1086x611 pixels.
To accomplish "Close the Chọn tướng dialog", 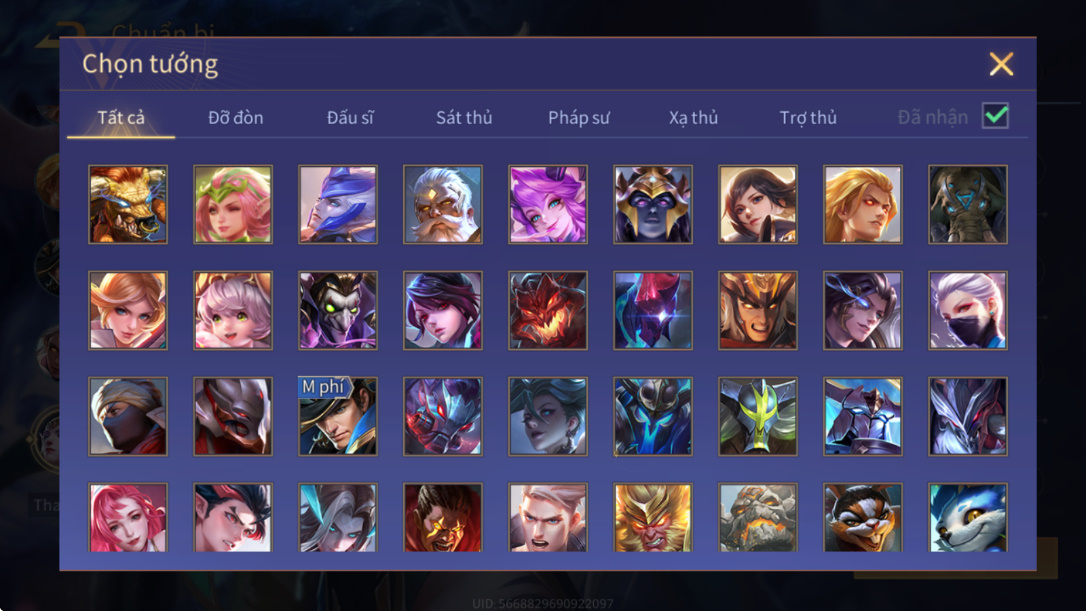I will [x=1001, y=64].
